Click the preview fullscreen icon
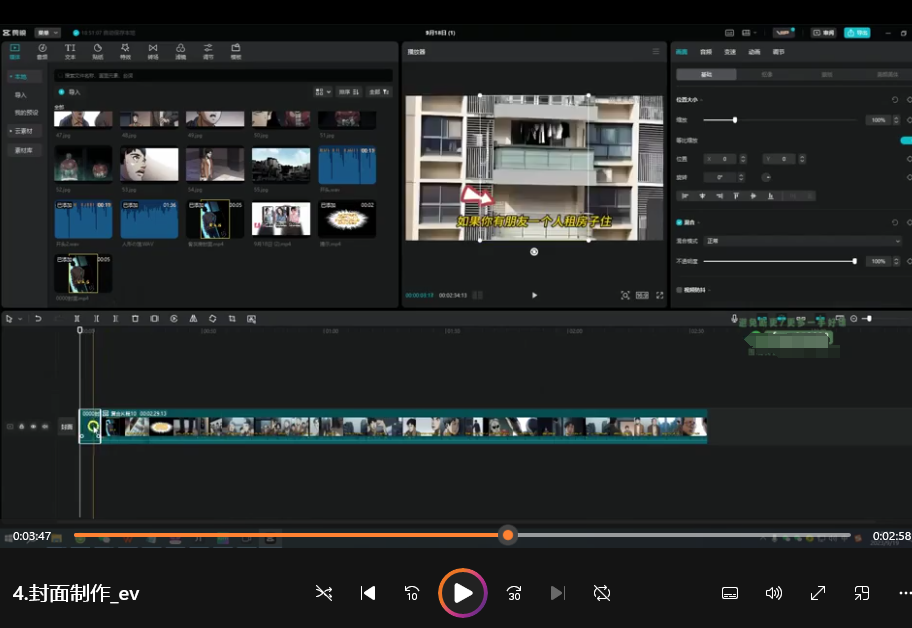Image resolution: width=912 pixels, height=628 pixels. point(660,295)
